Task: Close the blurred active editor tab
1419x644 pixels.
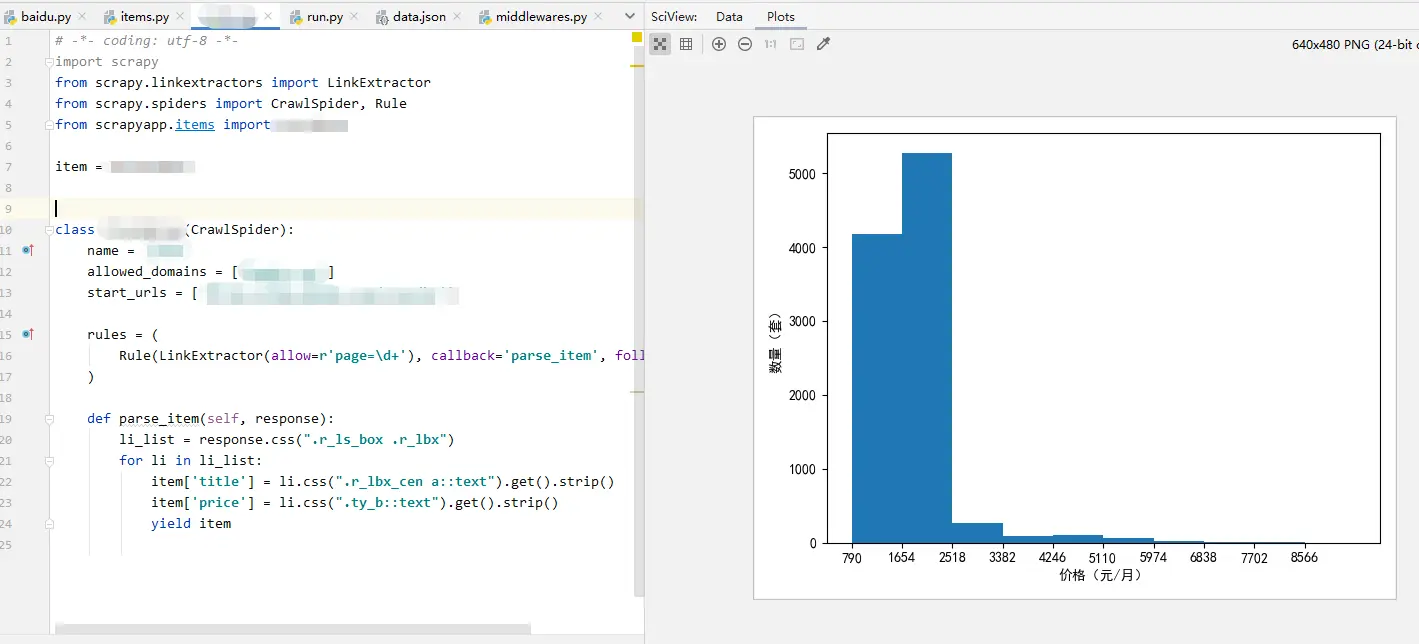Action: 270,17
